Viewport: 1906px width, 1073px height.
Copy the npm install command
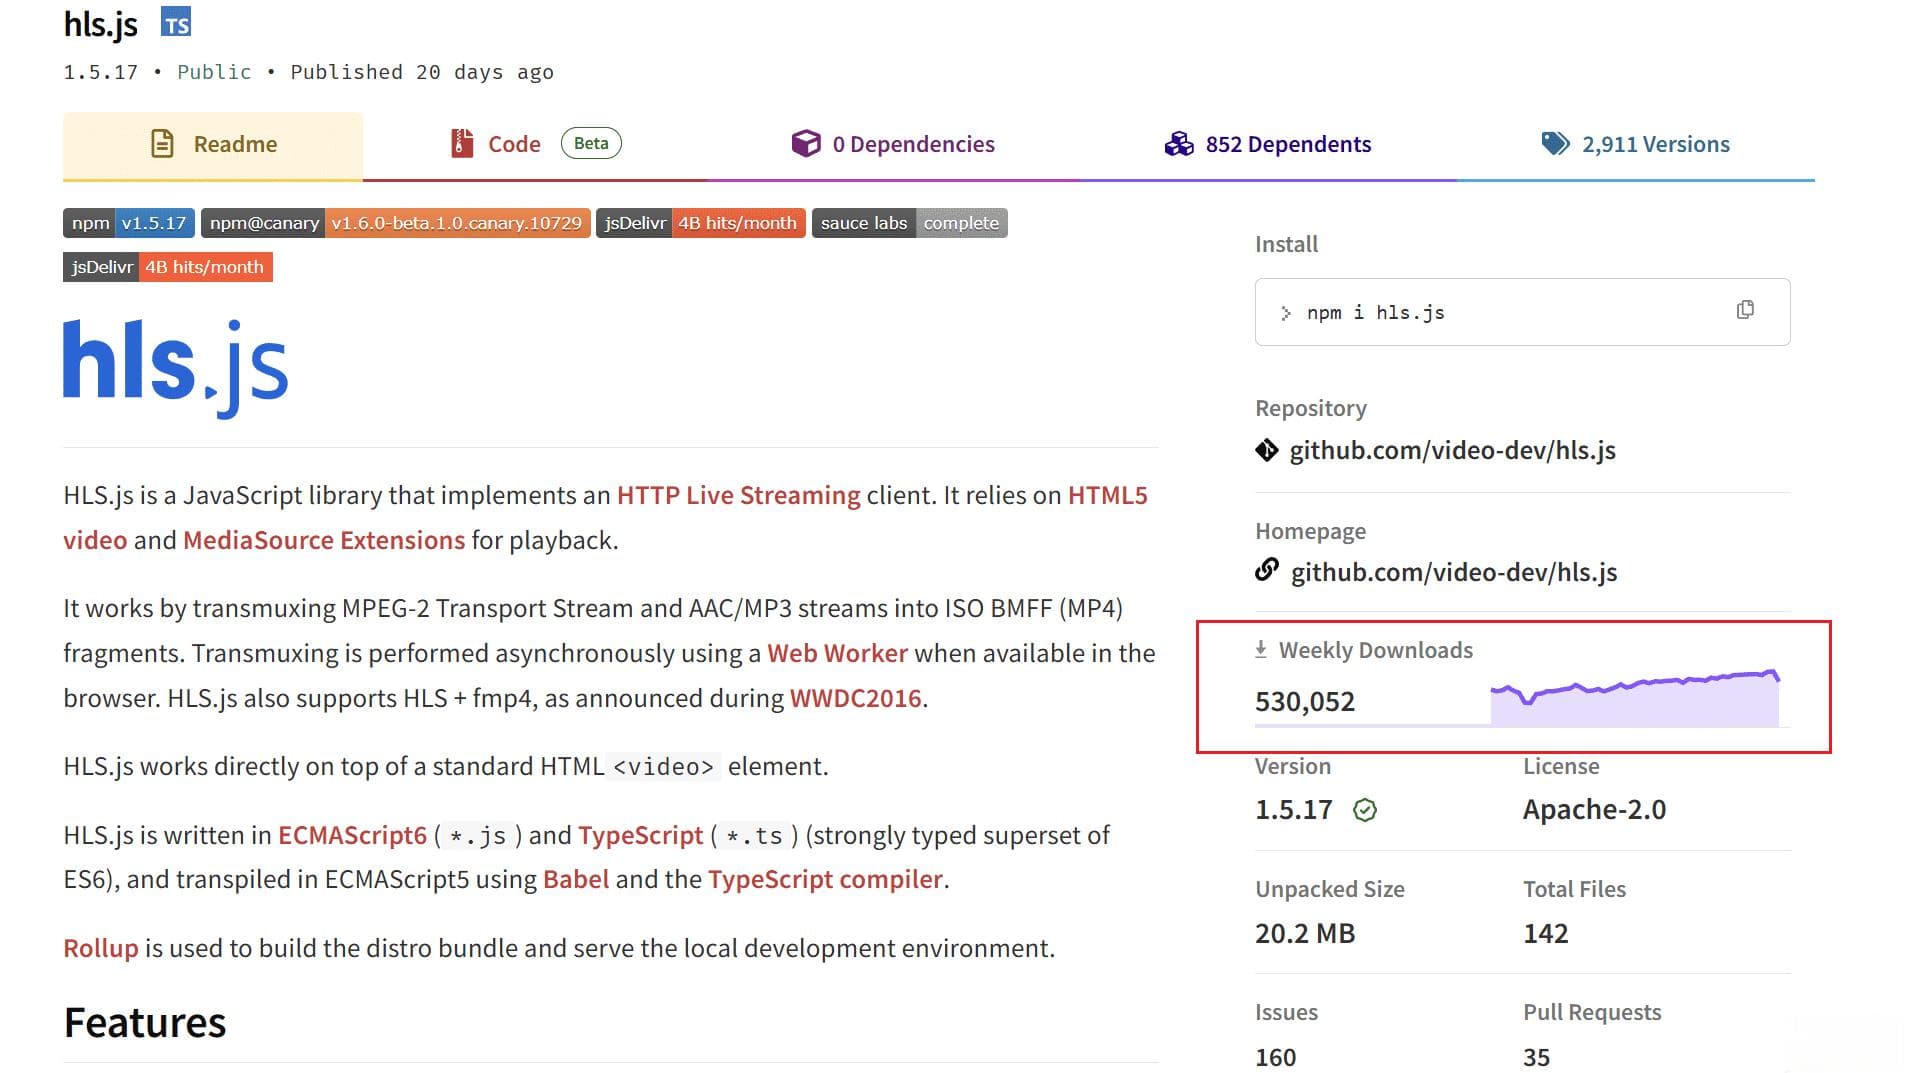[1745, 310]
